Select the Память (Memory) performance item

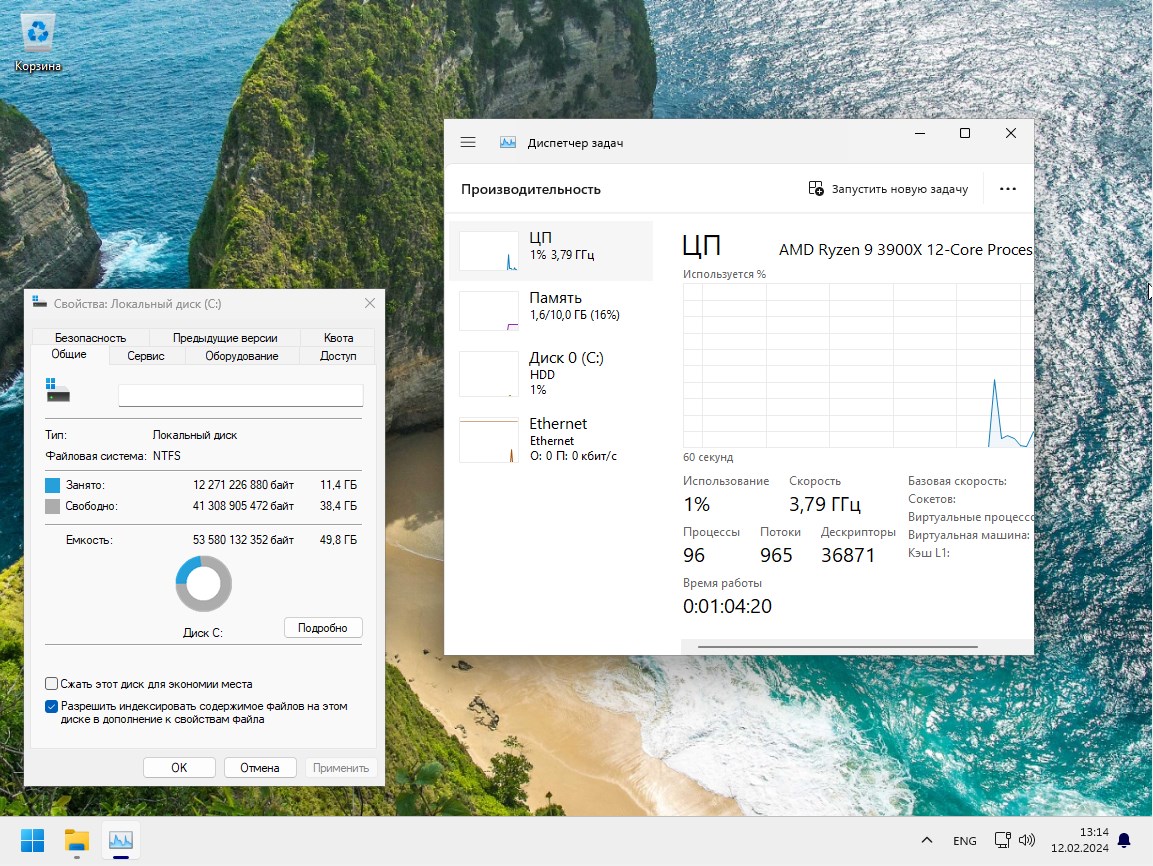pos(551,310)
